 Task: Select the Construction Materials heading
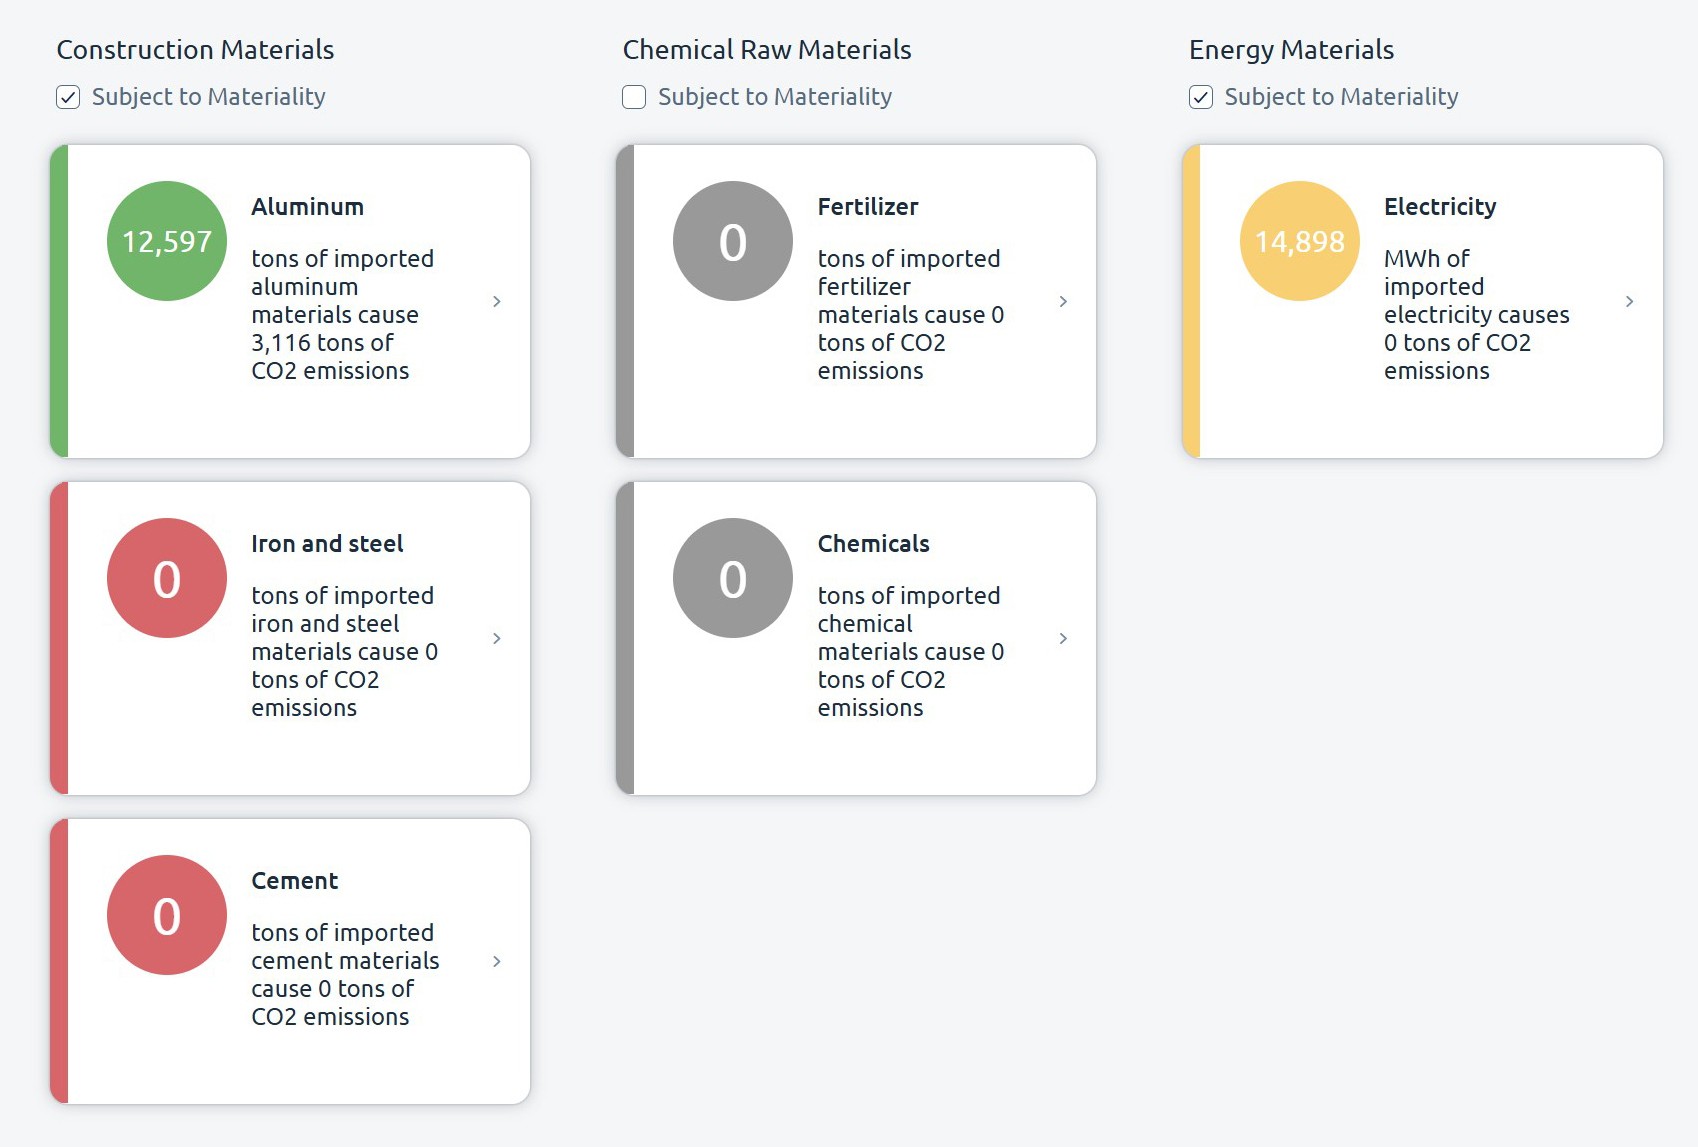tap(195, 50)
